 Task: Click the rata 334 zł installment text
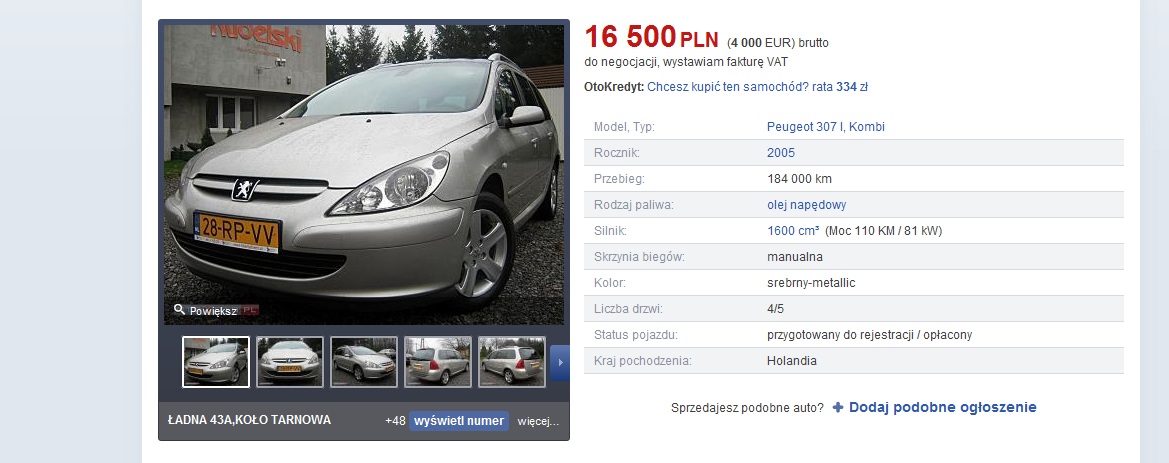click(x=840, y=86)
